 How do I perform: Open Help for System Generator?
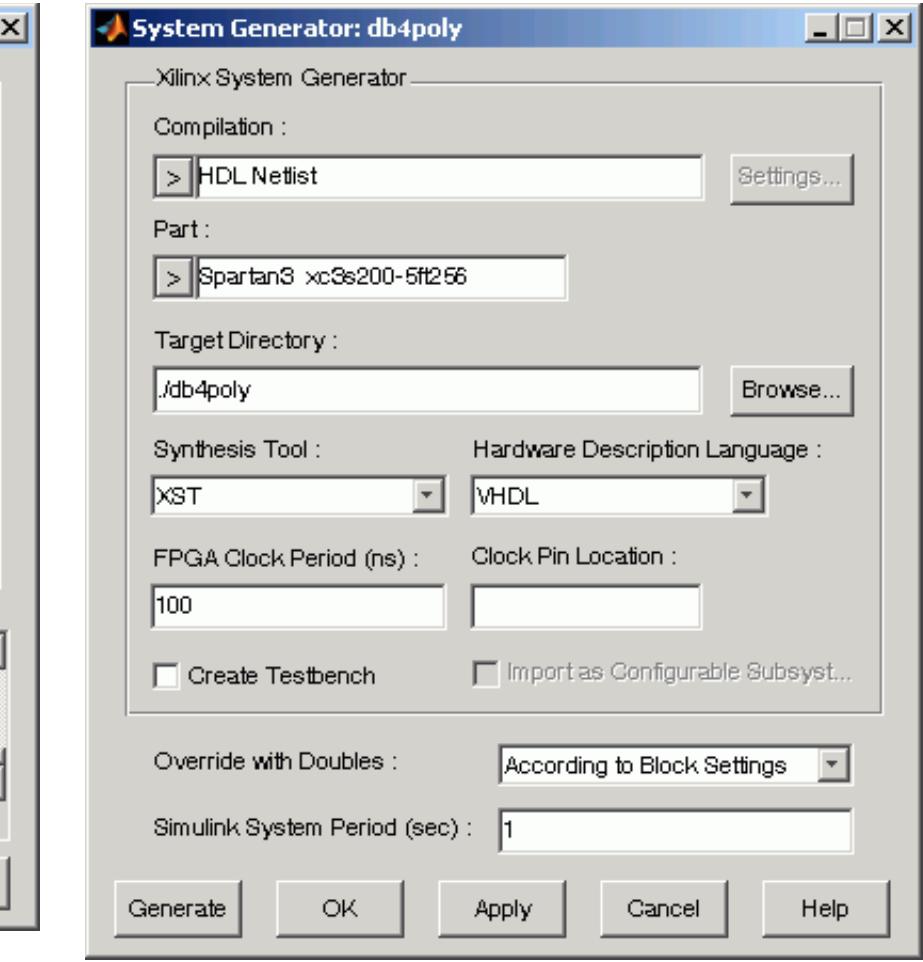point(825,909)
